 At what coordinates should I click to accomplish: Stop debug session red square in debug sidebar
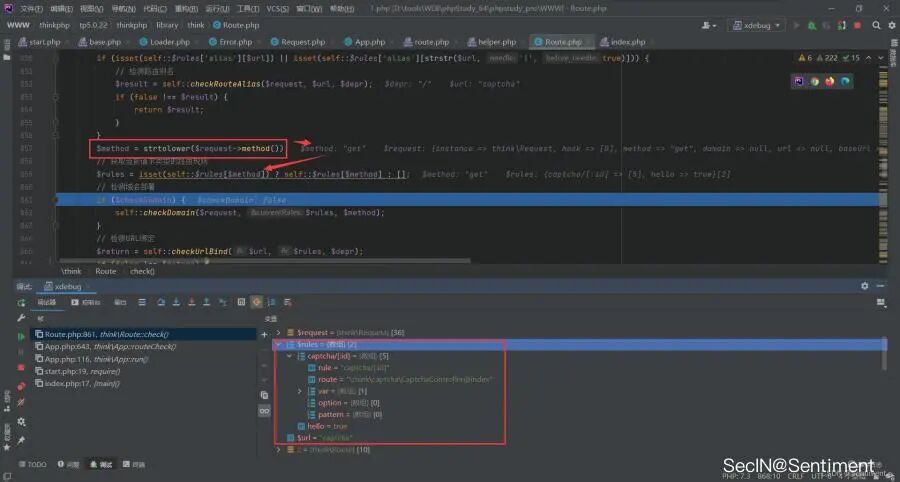[21, 367]
